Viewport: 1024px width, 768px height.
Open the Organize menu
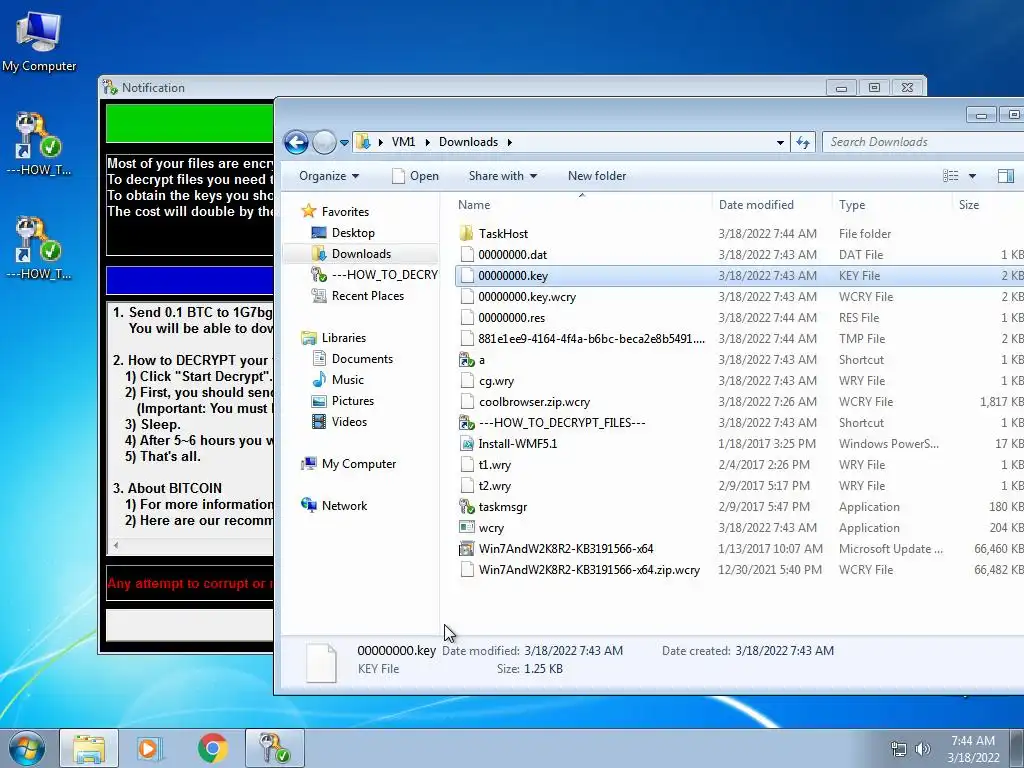328,176
